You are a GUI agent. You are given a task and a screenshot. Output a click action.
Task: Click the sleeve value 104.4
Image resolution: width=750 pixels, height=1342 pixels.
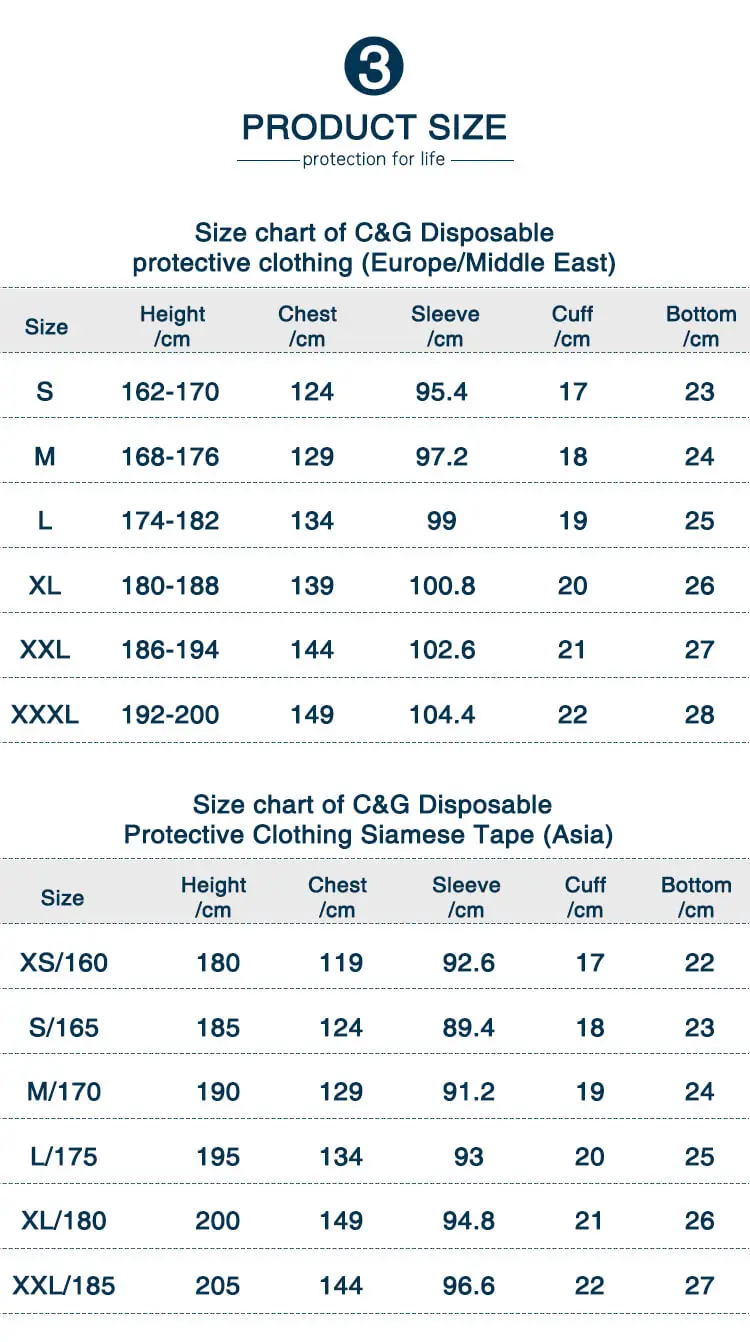tap(442, 715)
